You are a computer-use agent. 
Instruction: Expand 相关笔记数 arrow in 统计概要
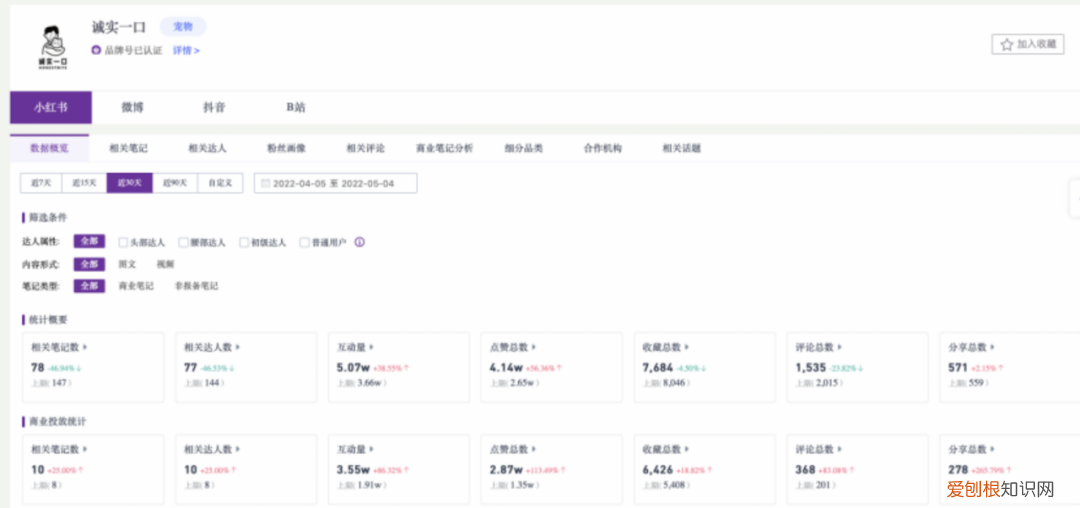(x=85, y=348)
